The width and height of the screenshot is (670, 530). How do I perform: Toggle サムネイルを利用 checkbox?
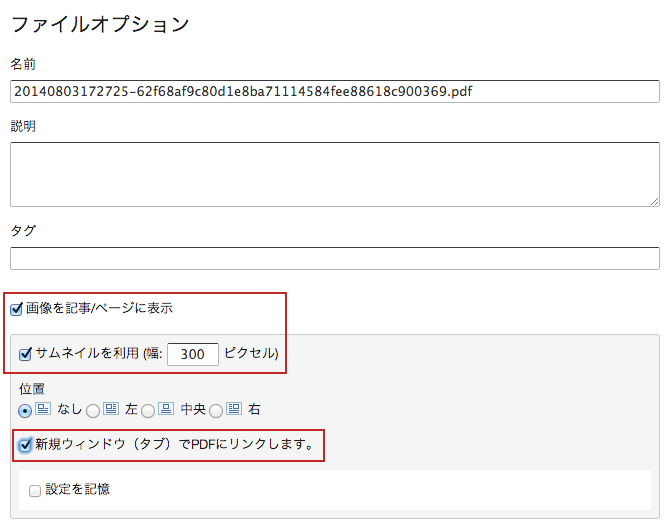(x=25, y=354)
